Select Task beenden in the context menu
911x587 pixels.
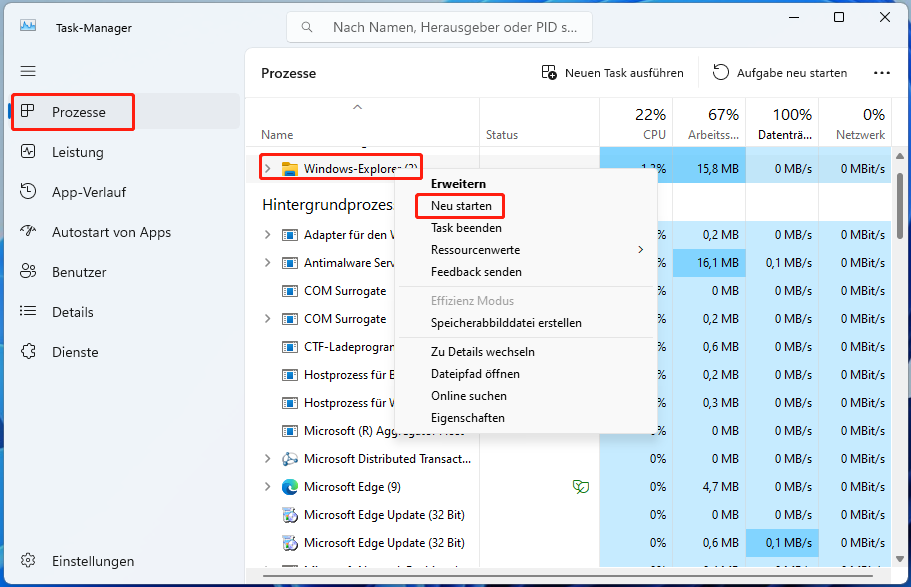coord(526,228)
